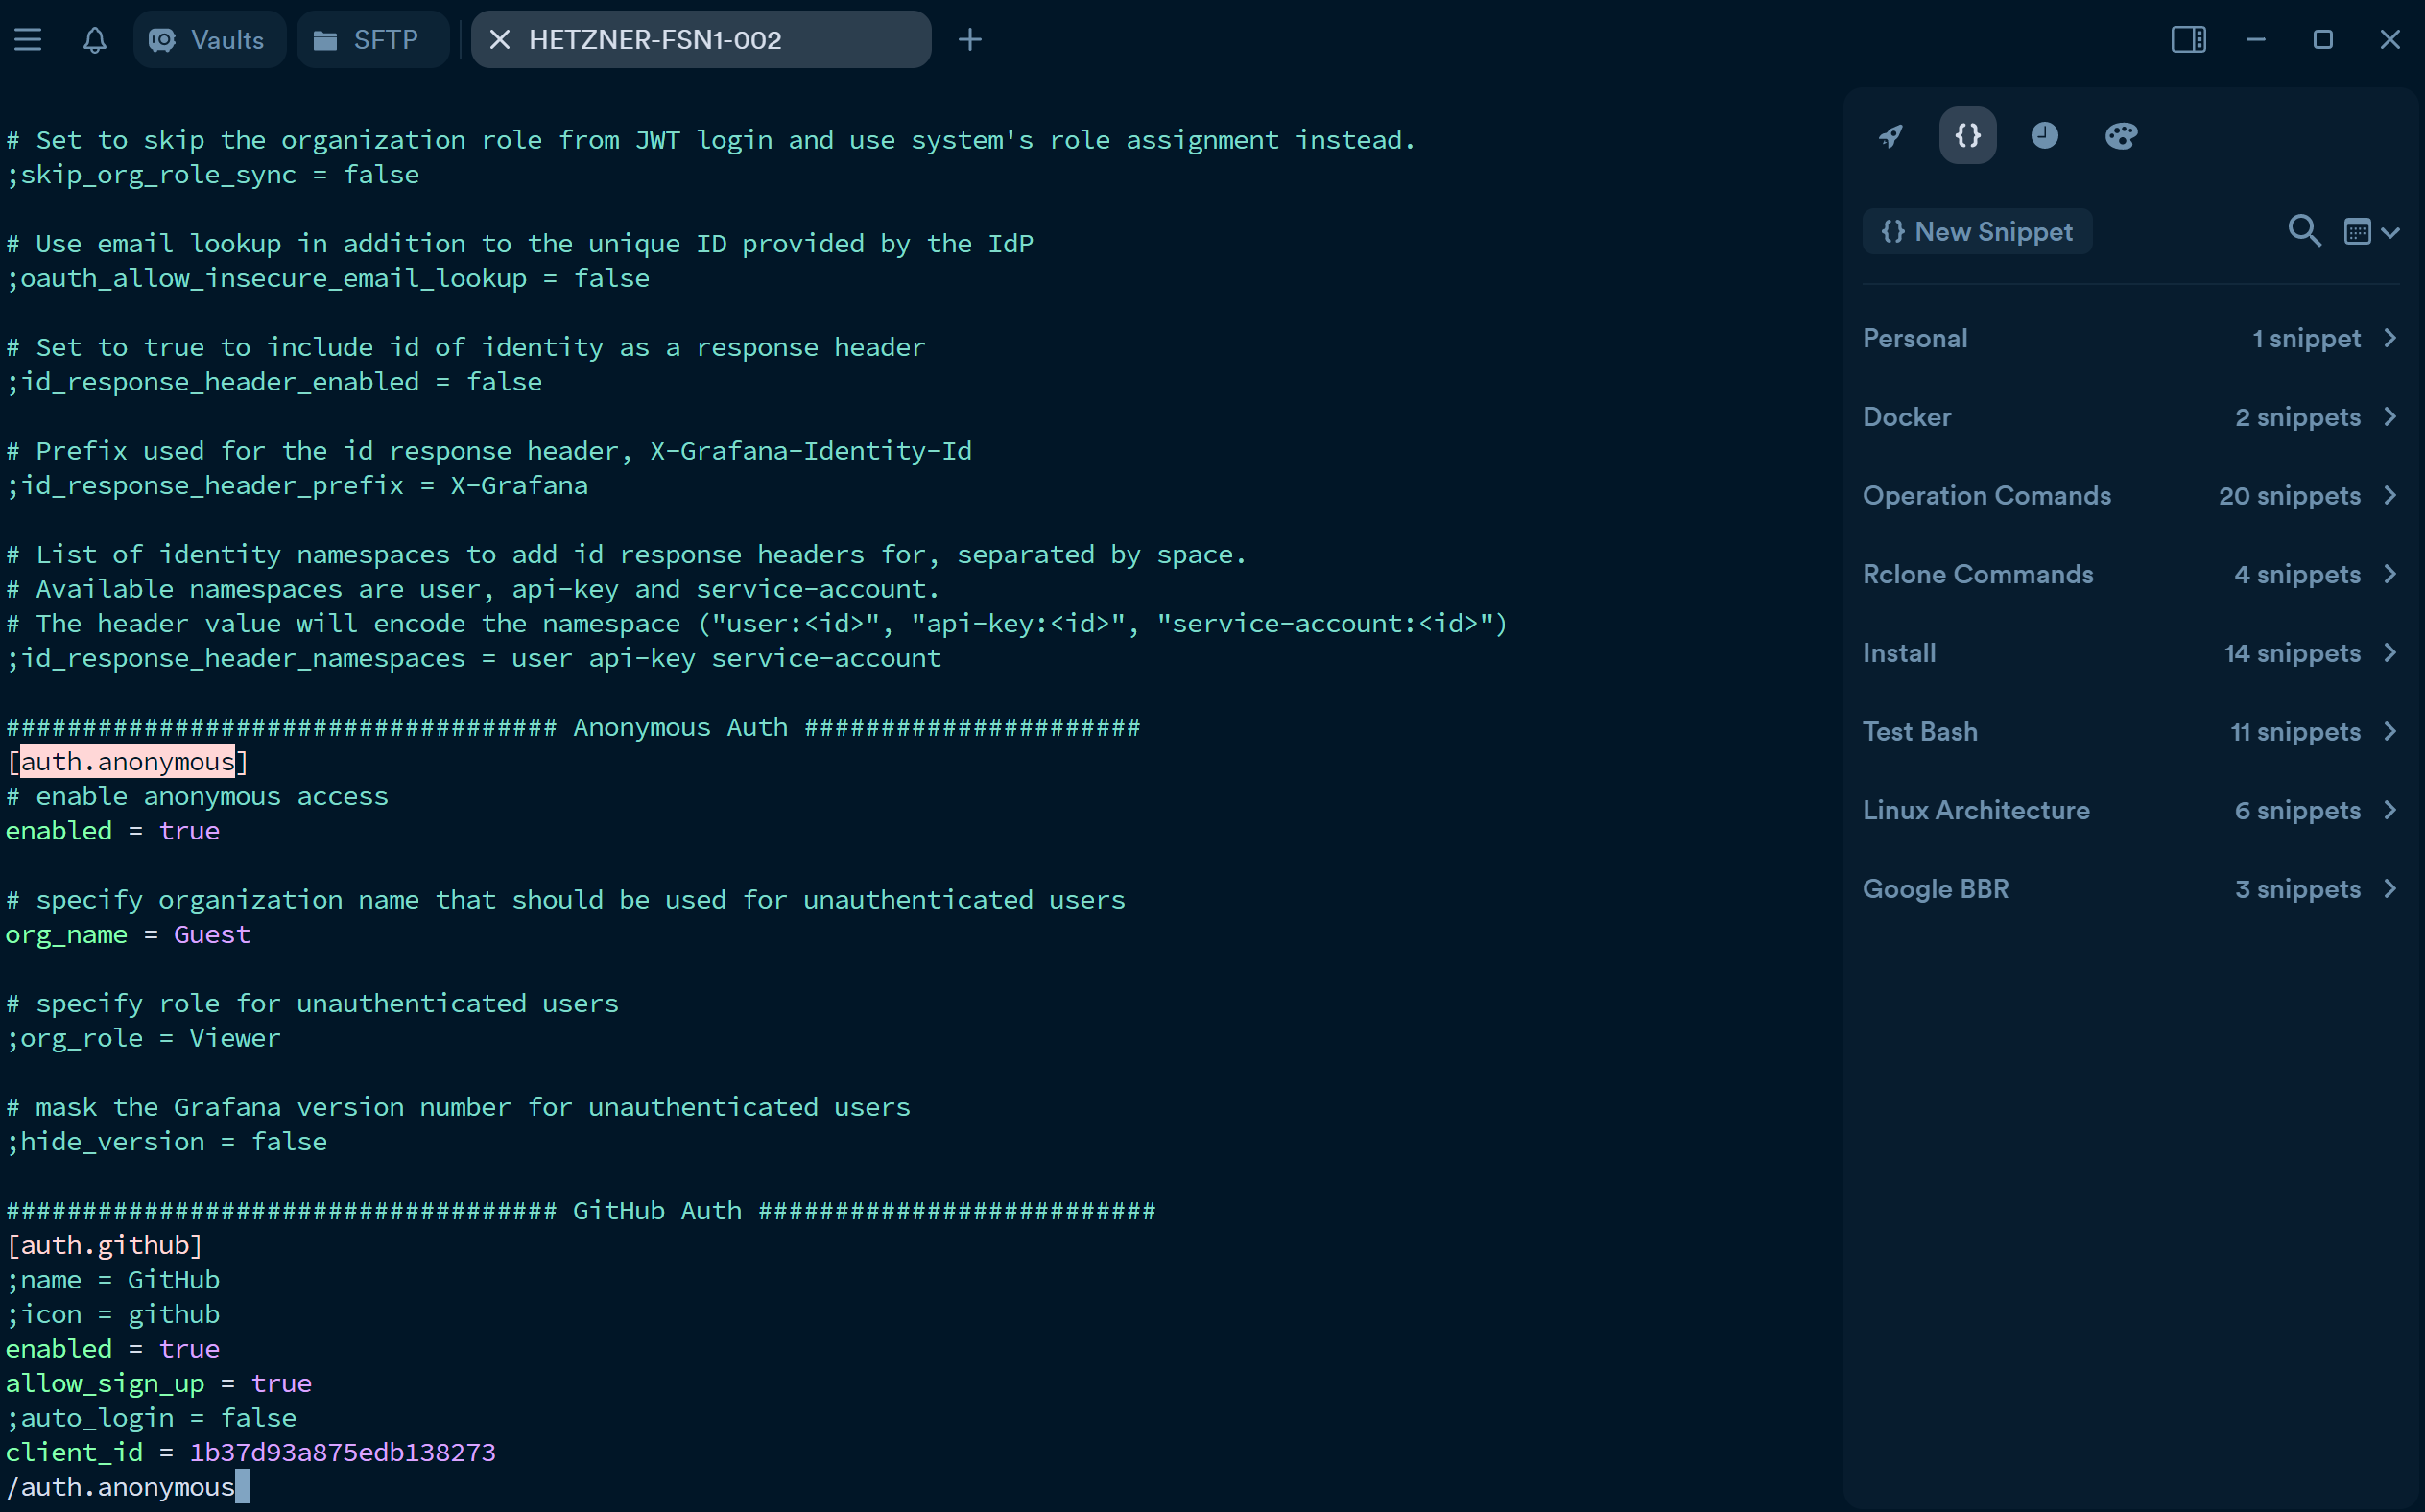Open the history clock panel
Screen dimensions: 2425x1512
point(2044,136)
